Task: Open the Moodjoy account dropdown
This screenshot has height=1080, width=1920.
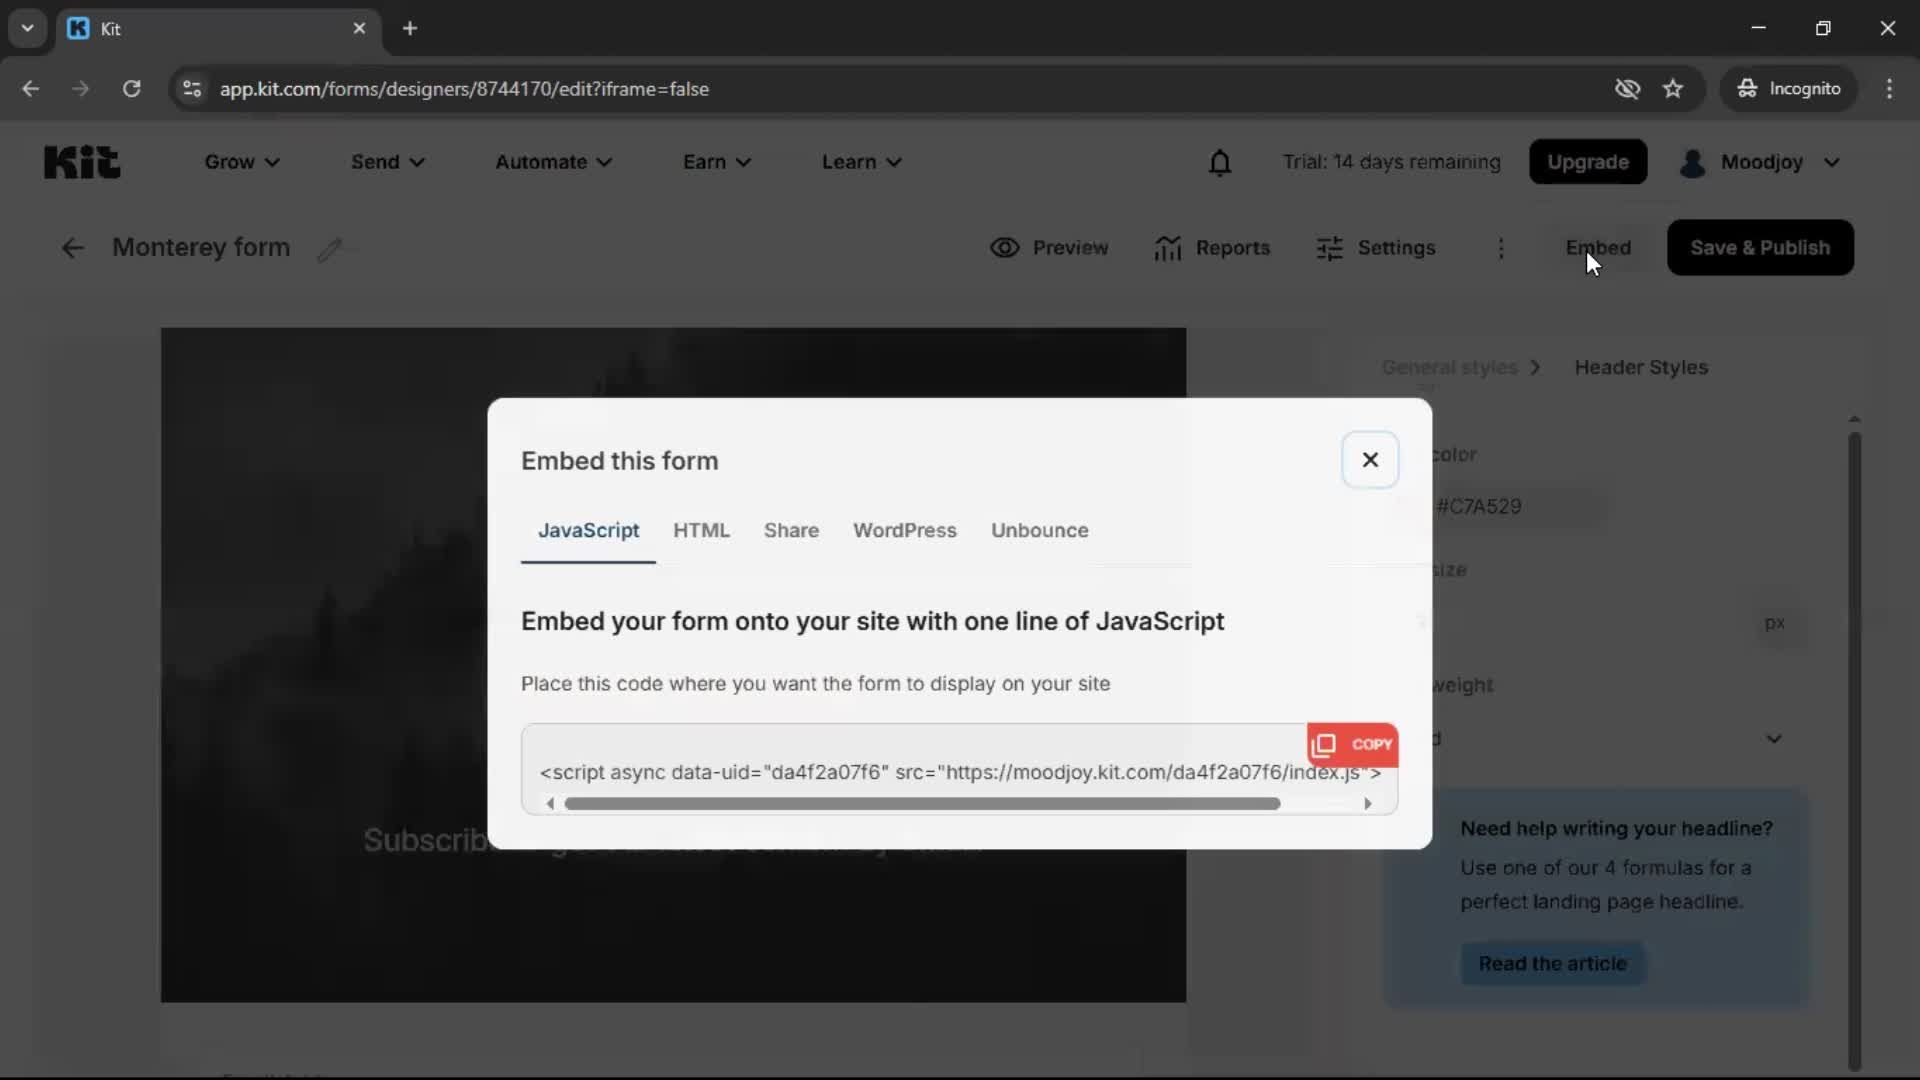Action: 1760,161
